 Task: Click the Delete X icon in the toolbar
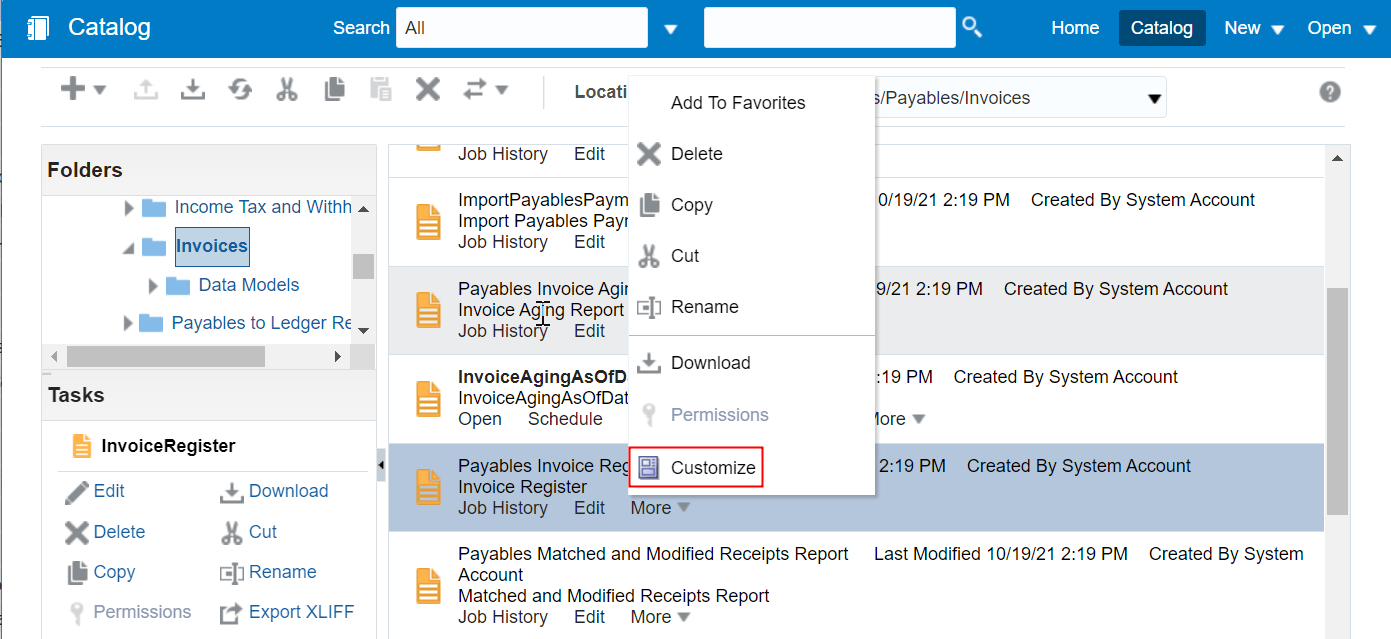tap(427, 89)
